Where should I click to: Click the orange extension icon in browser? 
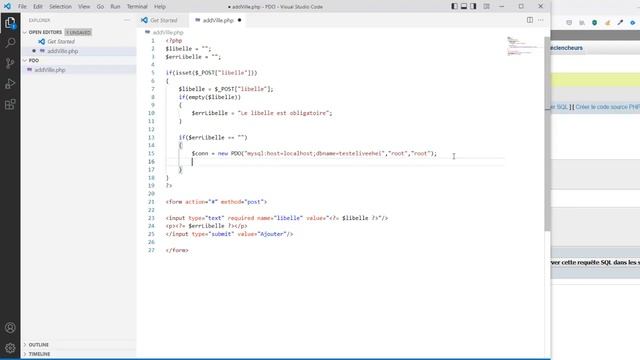coord(608,23)
